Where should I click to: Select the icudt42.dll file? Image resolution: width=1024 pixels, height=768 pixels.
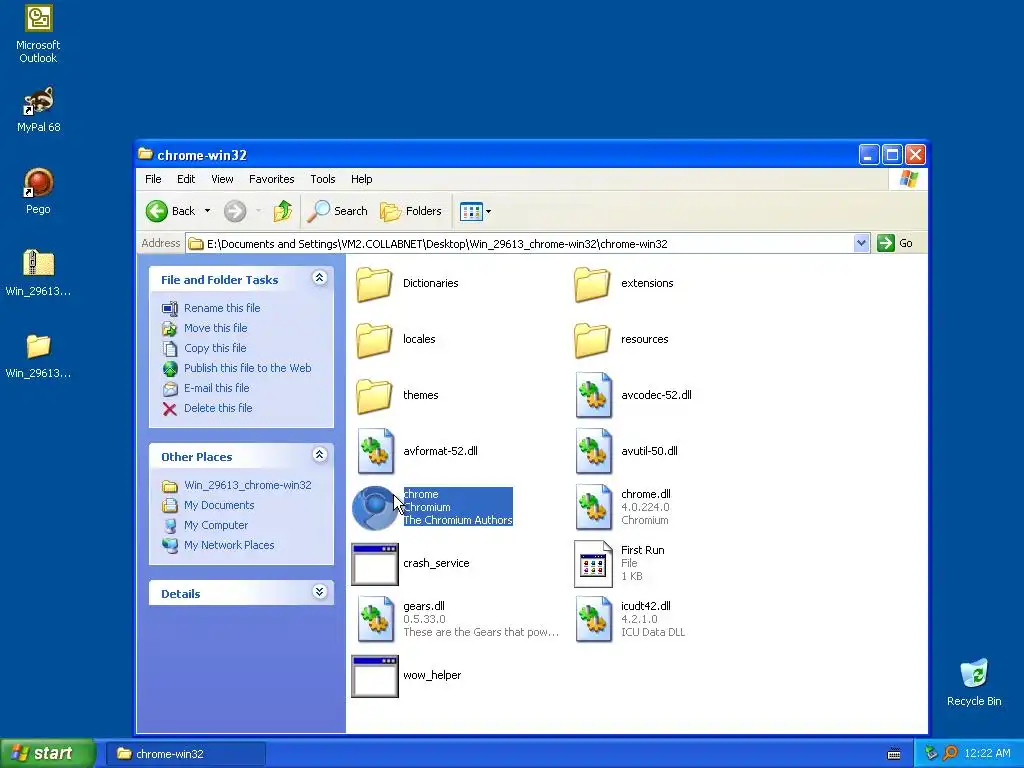click(x=630, y=619)
